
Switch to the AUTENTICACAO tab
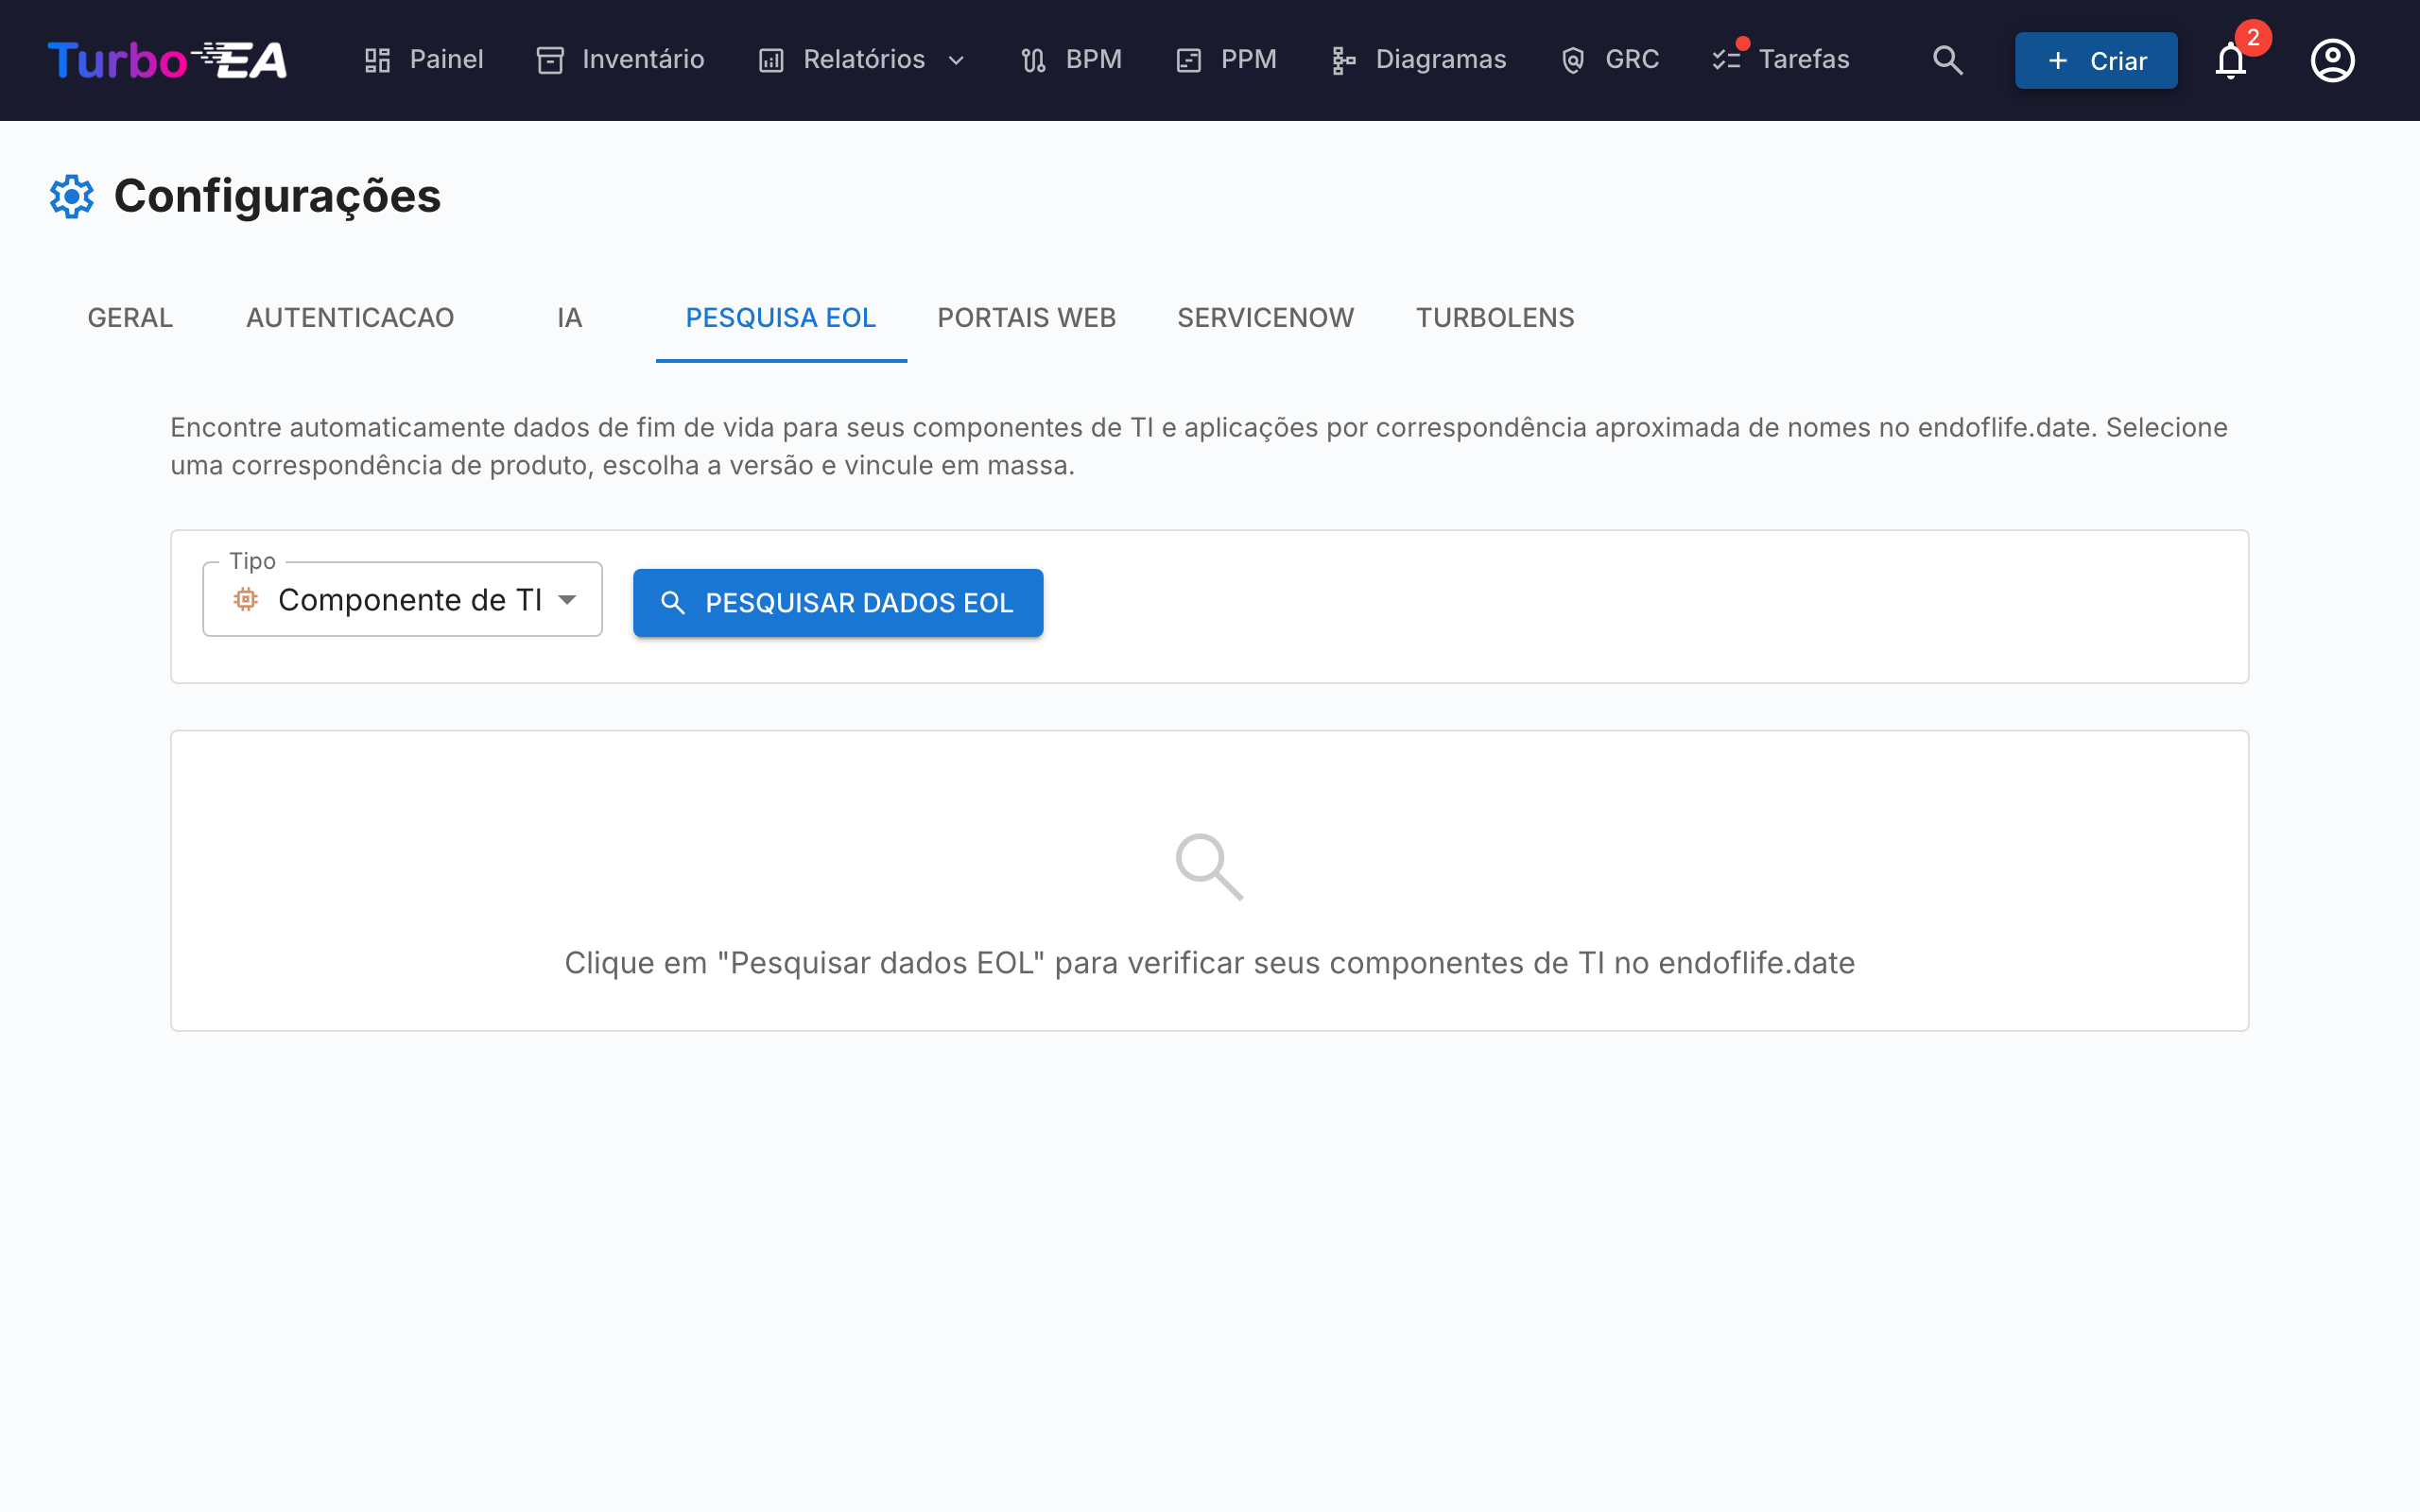click(x=350, y=318)
